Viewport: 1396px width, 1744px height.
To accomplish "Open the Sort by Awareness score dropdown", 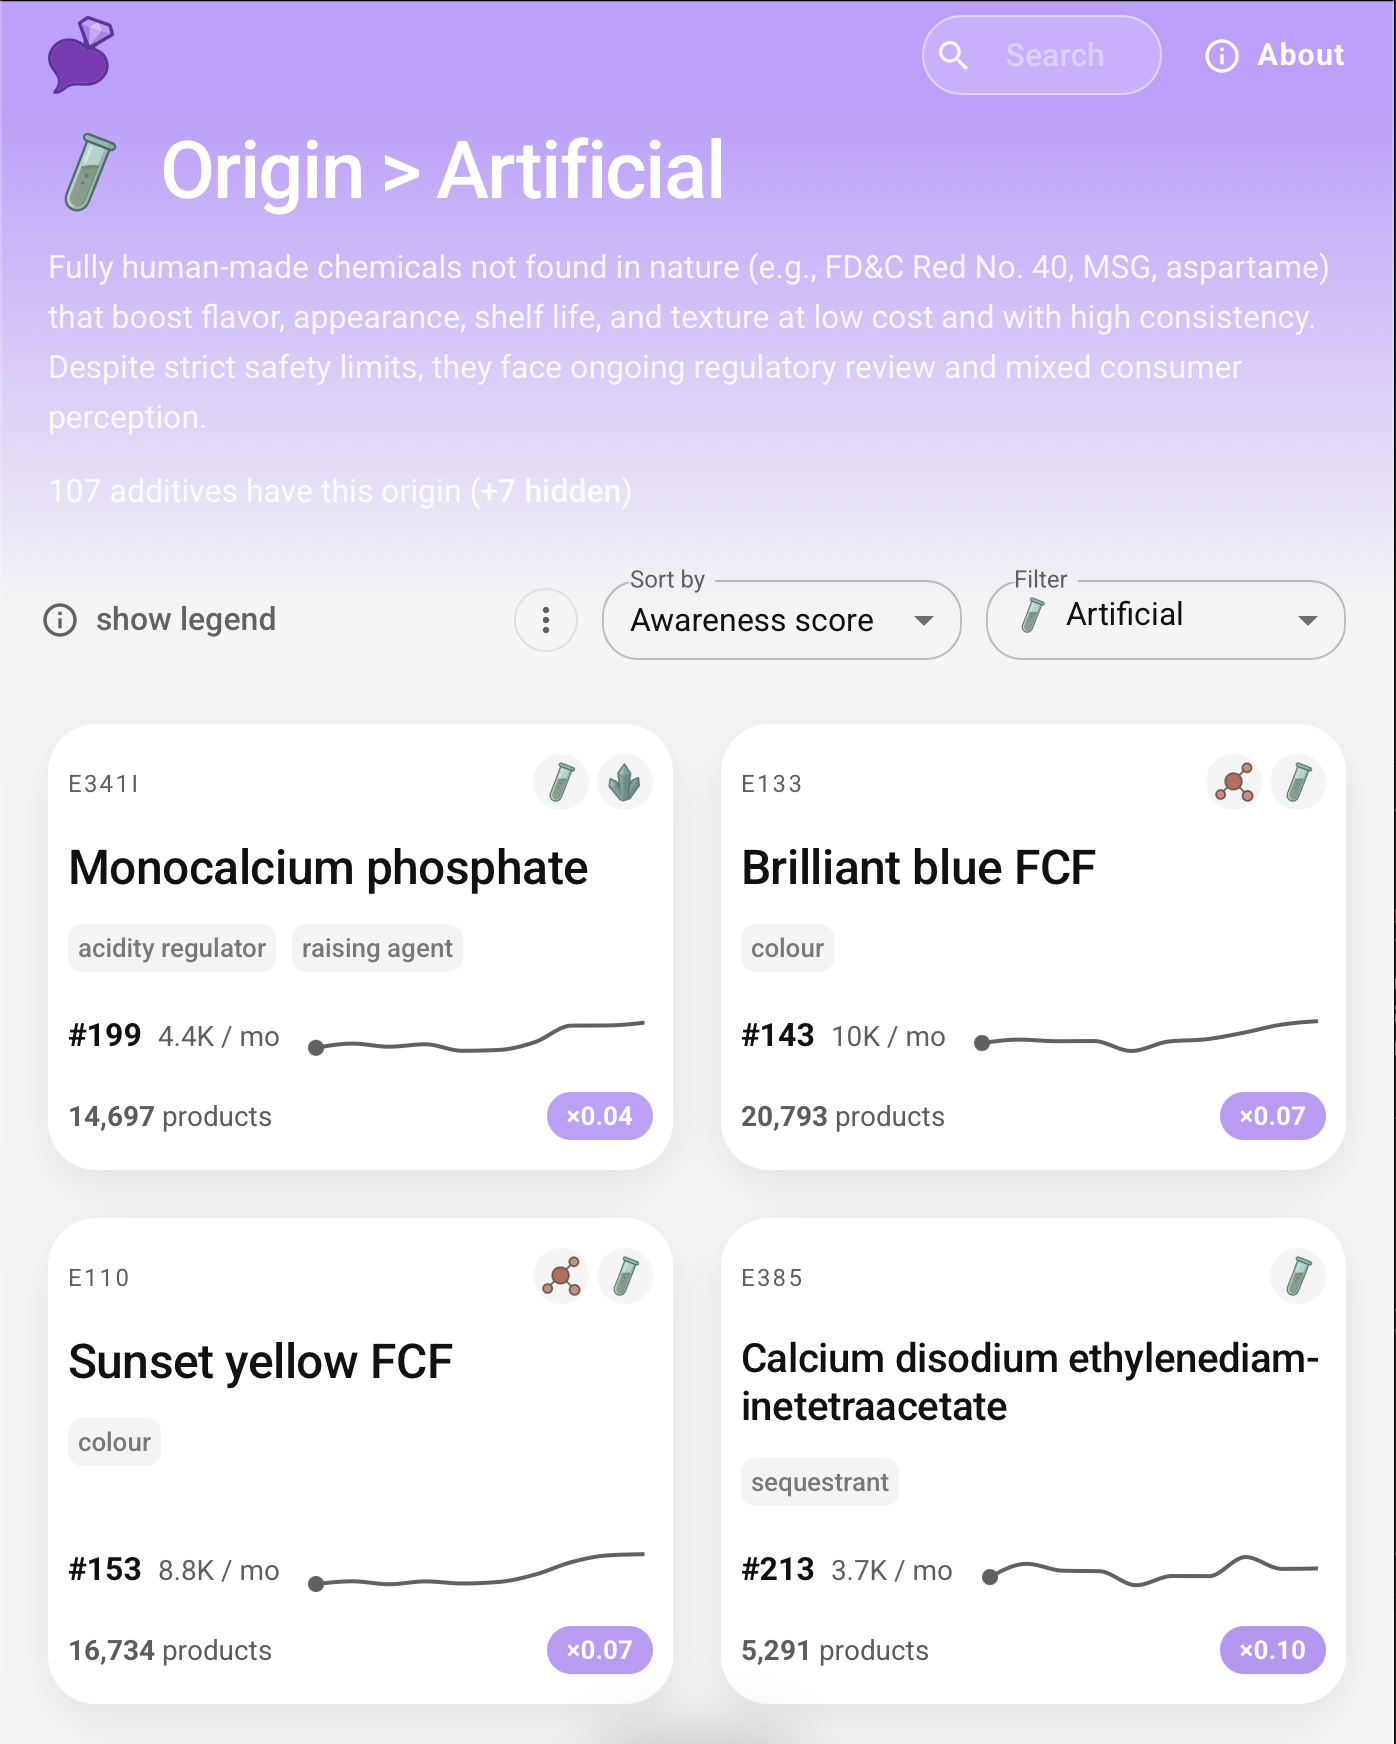I will [x=781, y=620].
